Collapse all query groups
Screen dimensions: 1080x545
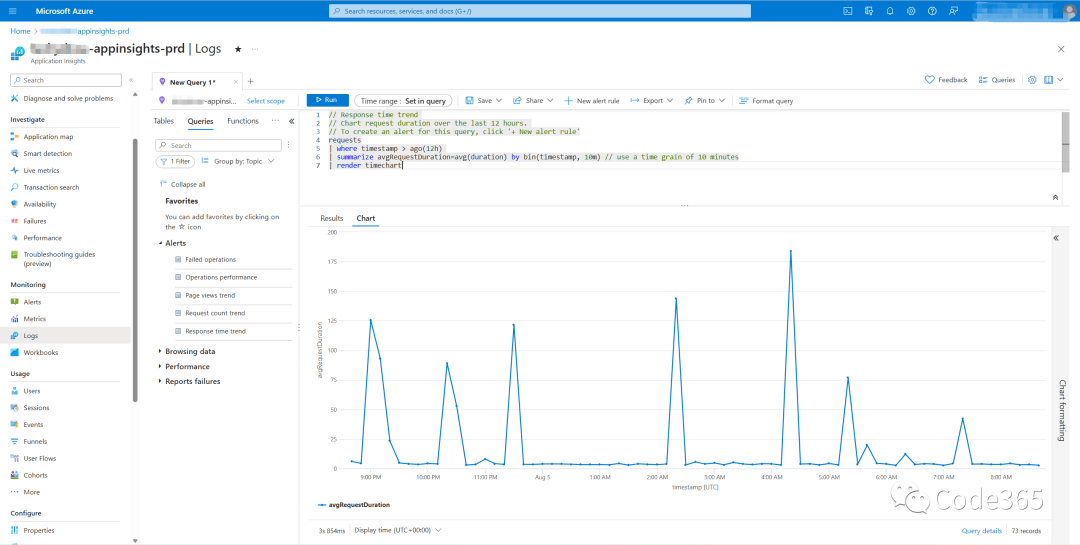[183, 185]
